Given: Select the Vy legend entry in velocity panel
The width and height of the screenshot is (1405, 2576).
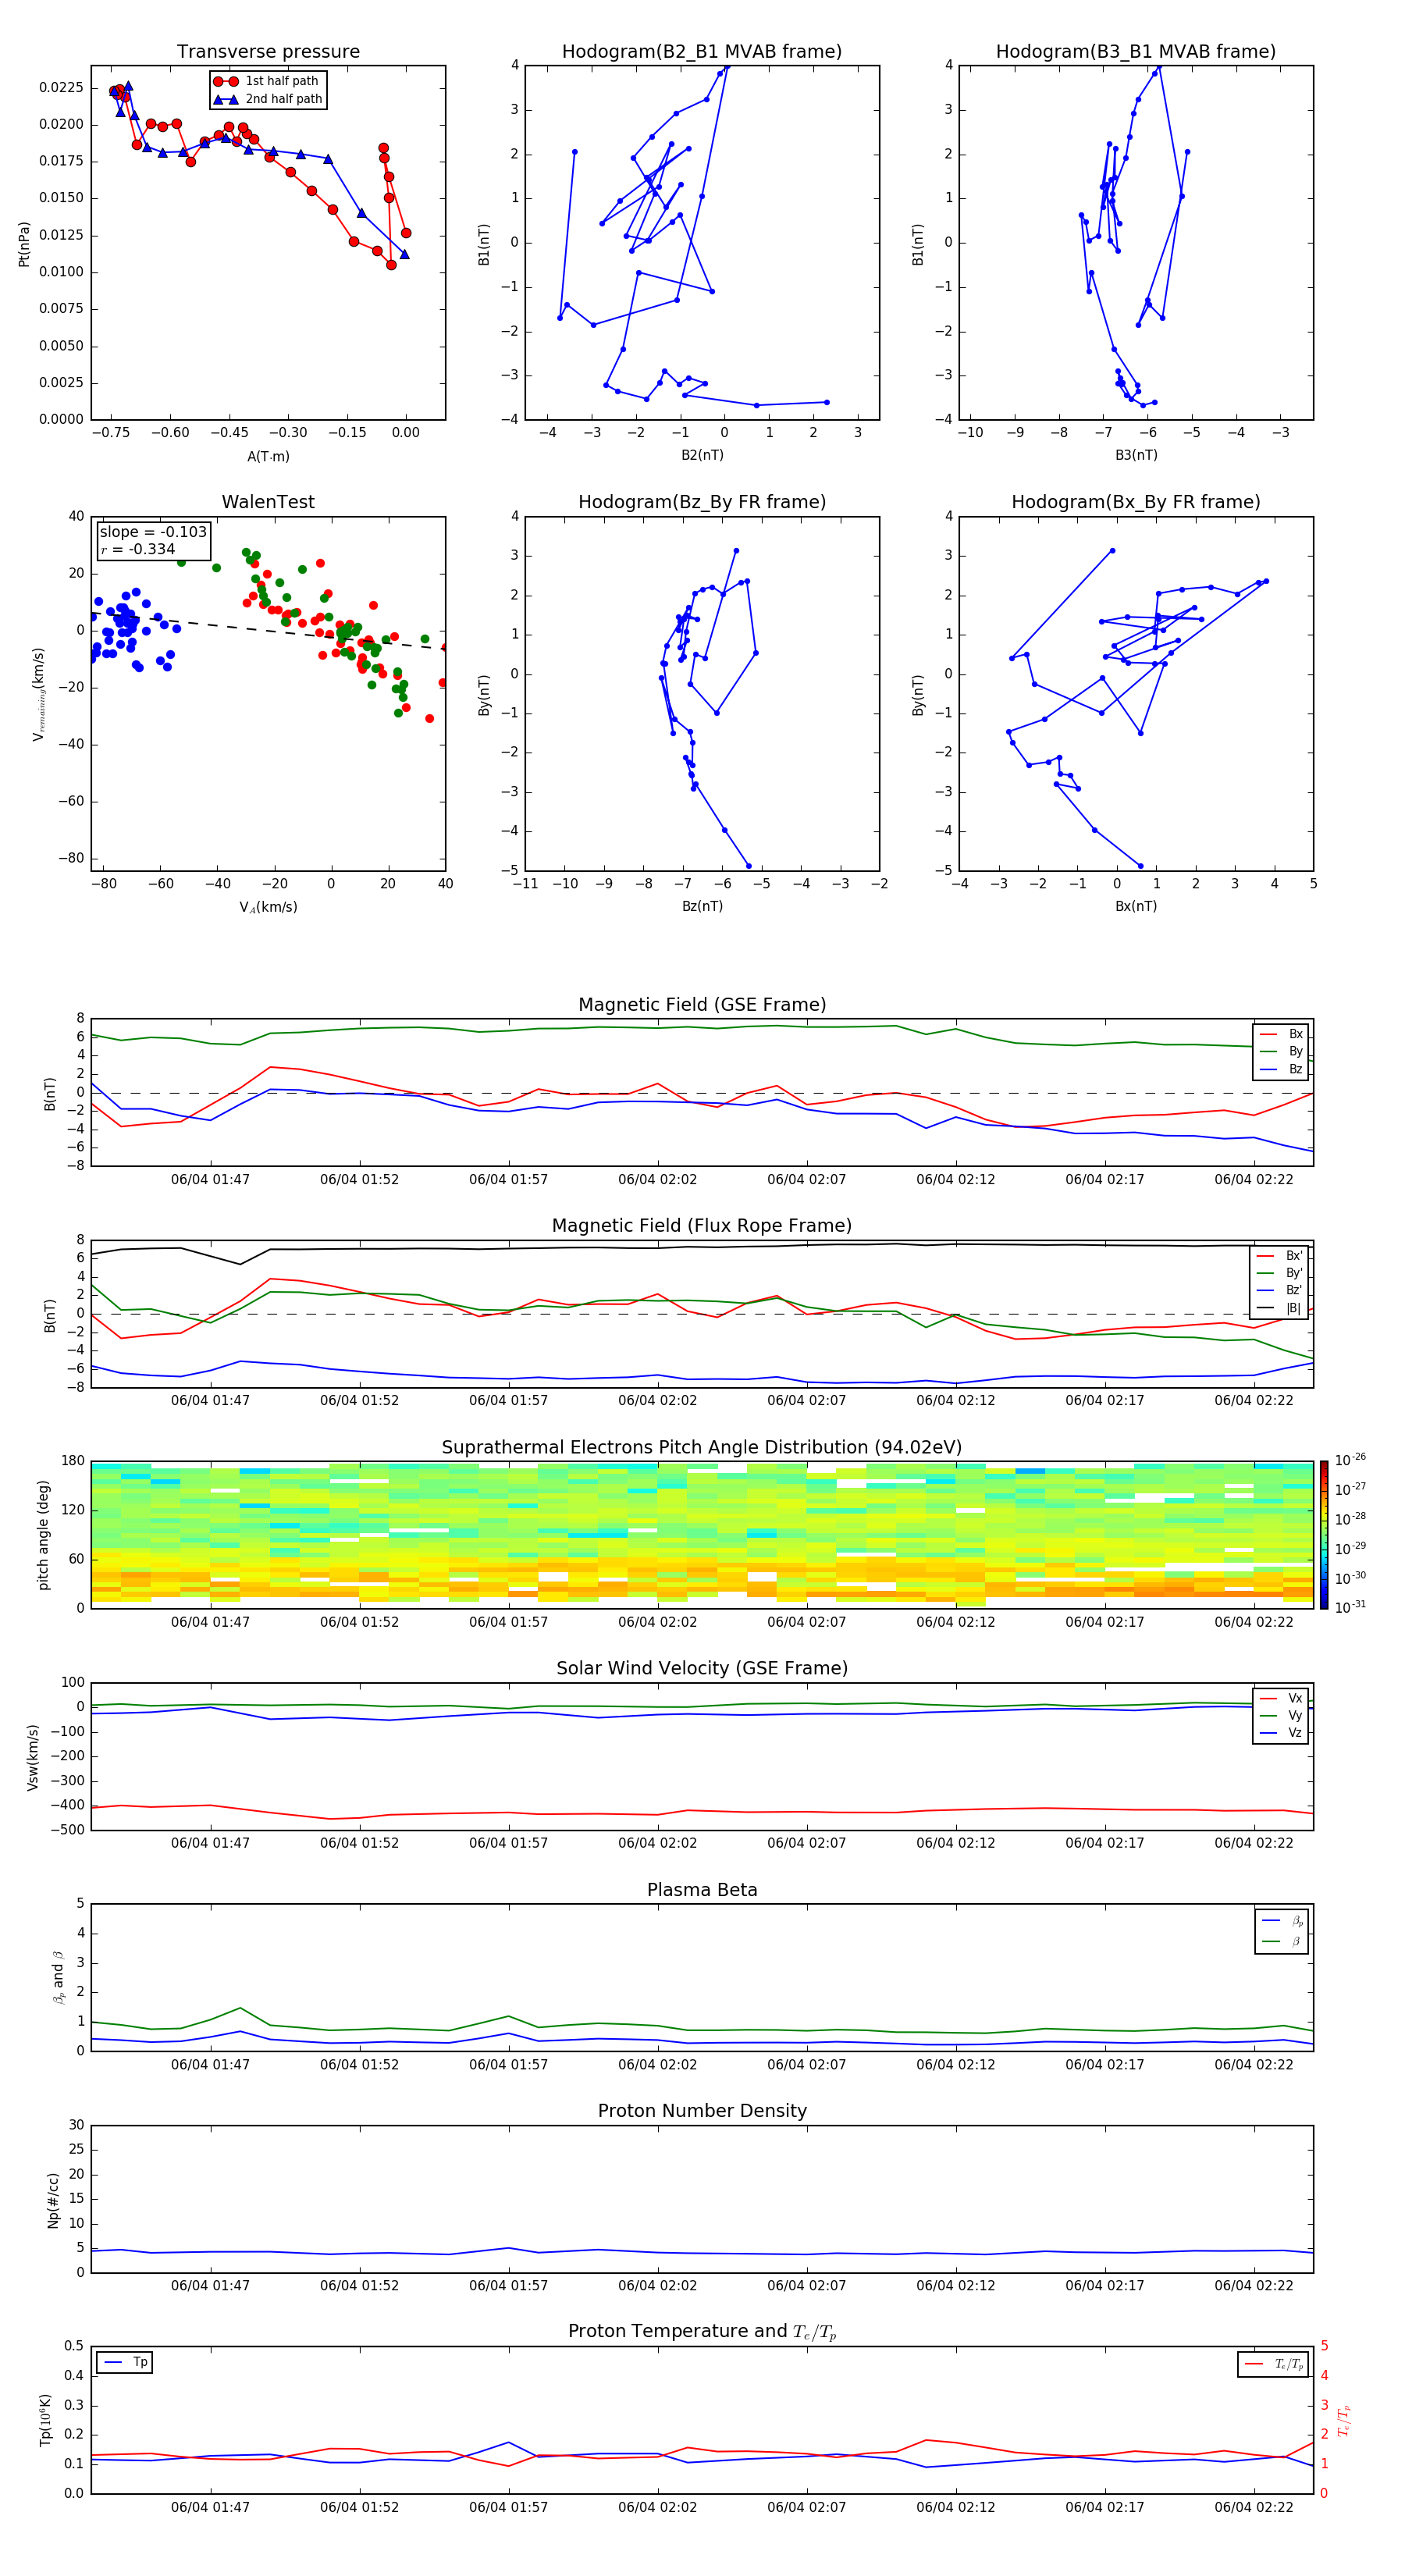Looking at the screenshot, I should point(1281,1715).
